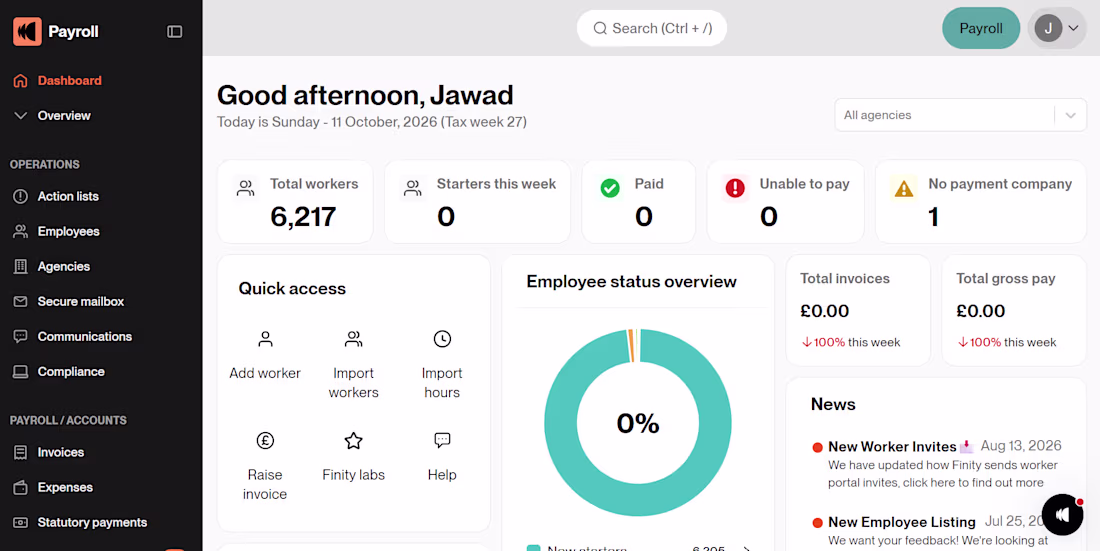
Task: Click the Add worker quick access label
Action: [x=265, y=373]
